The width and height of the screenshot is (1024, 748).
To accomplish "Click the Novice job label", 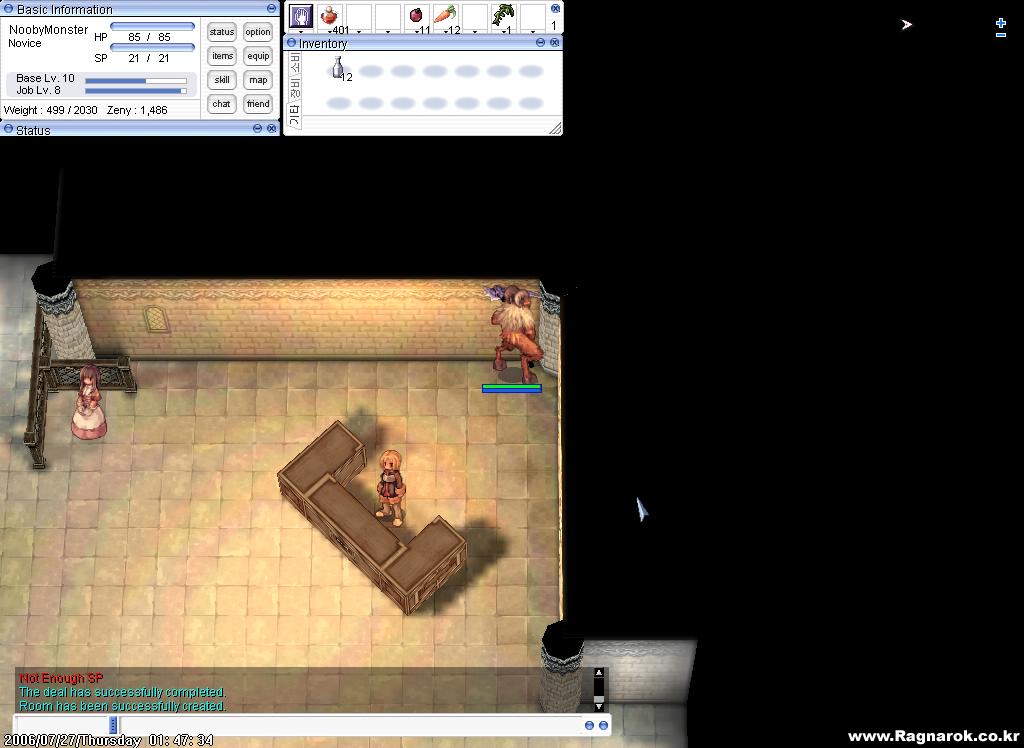I will (x=25, y=43).
